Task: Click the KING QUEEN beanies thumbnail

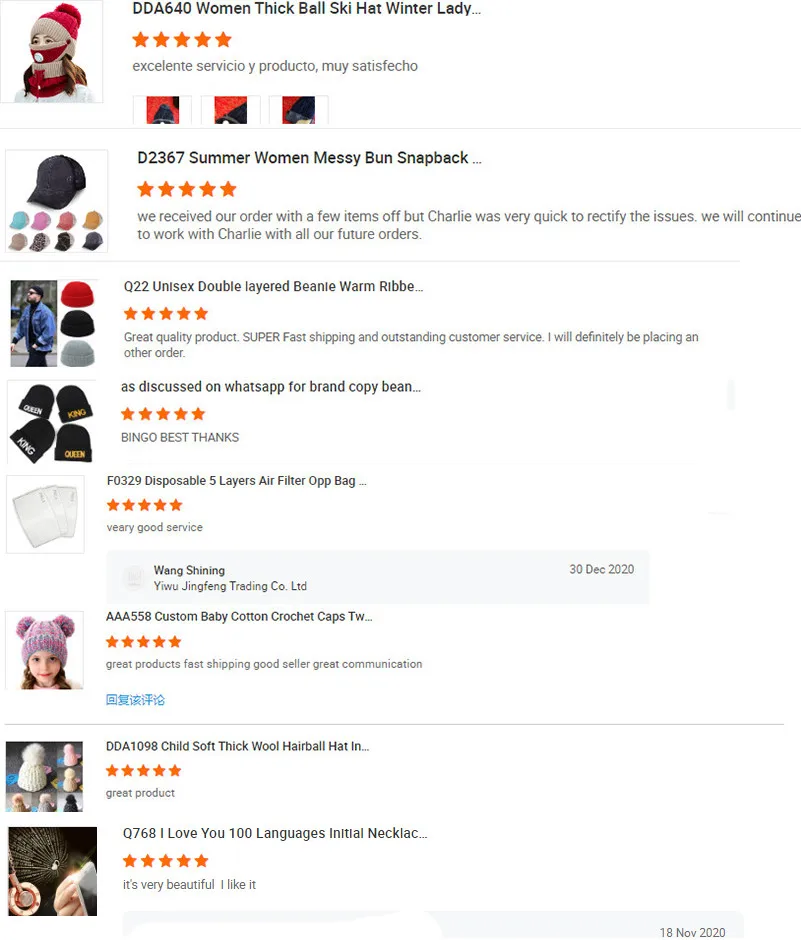Action: 52,423
